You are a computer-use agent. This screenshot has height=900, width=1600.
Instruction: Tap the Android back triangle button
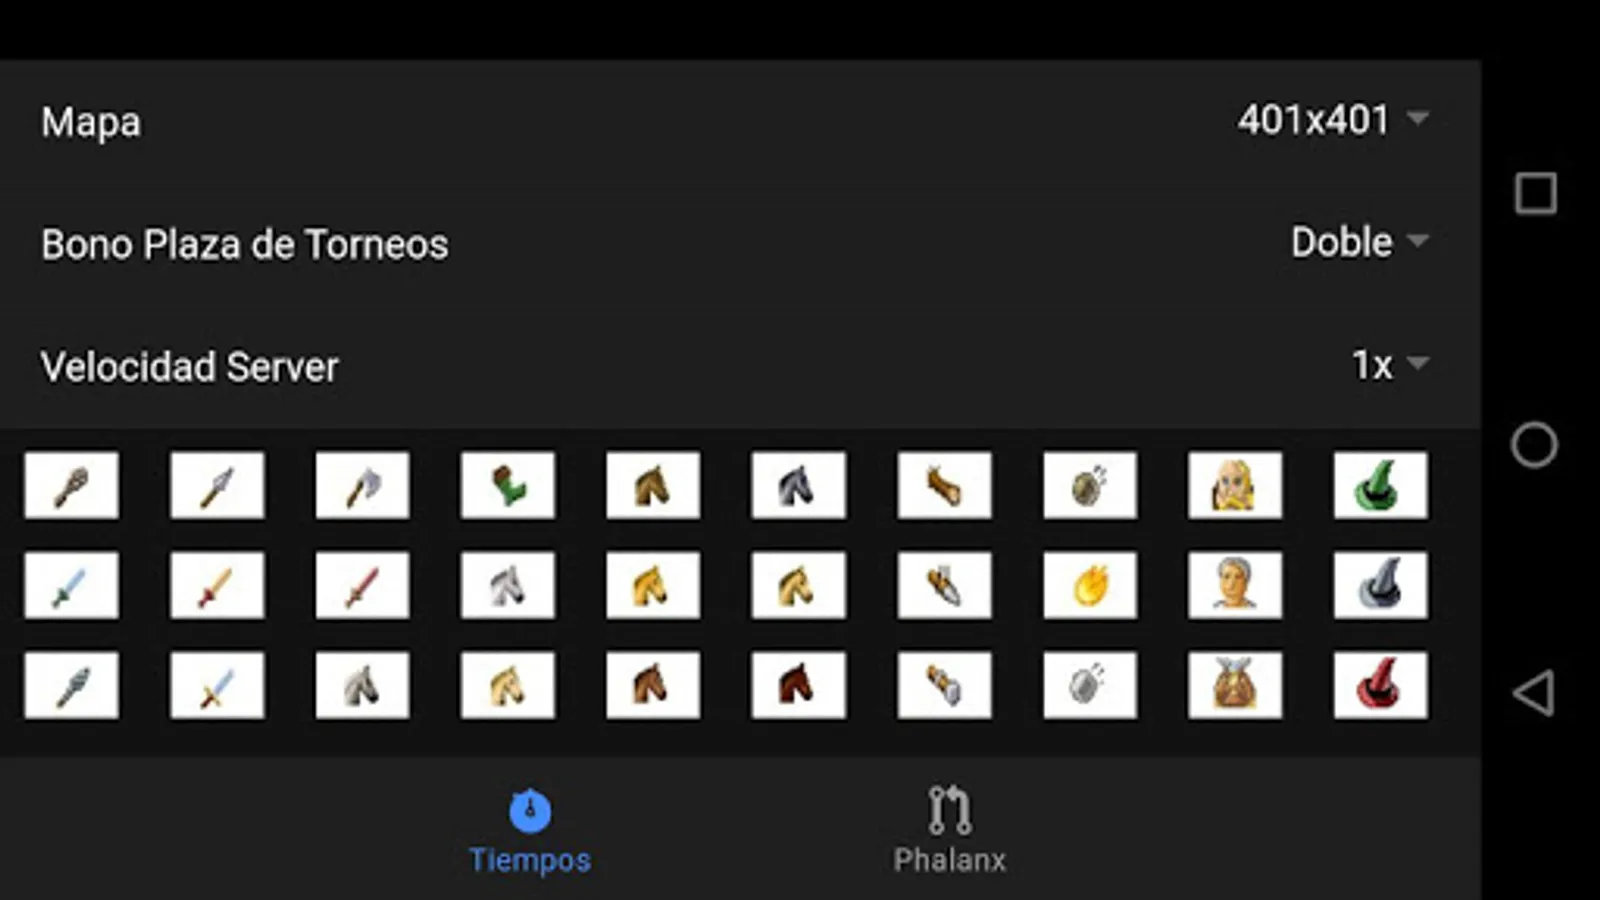[1533, 692]
